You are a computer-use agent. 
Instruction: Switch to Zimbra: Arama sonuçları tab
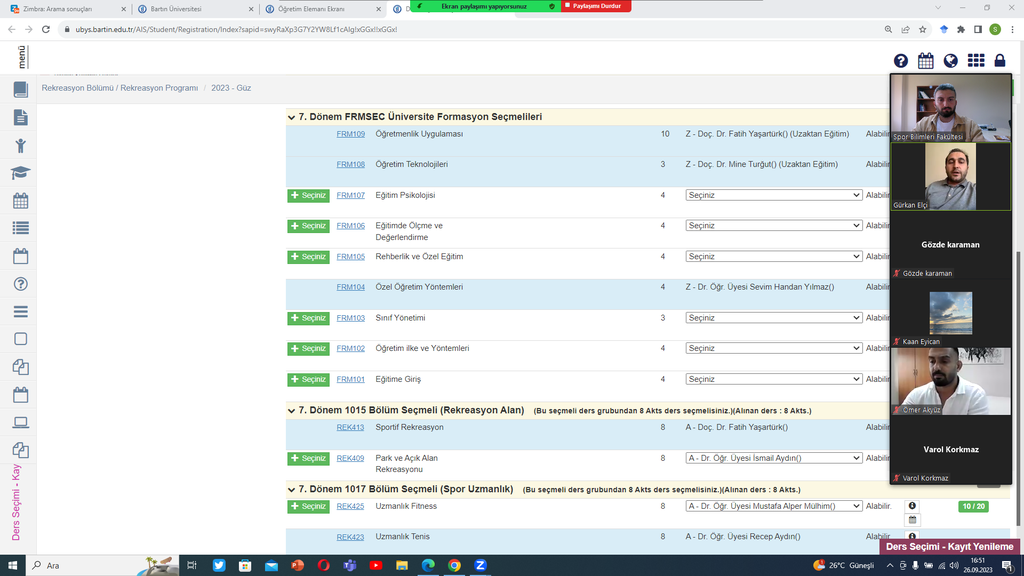(x=65, y=9)
